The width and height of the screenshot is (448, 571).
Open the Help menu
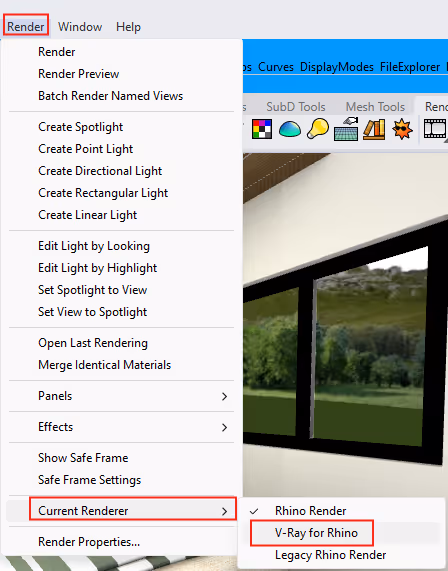[x=128, y=27]
